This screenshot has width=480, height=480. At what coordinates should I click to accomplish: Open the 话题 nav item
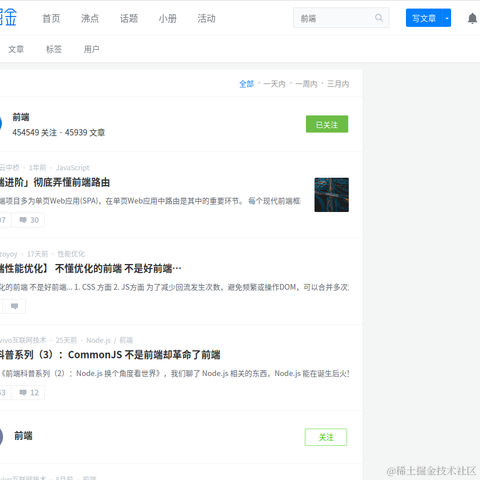click(129, 19)
